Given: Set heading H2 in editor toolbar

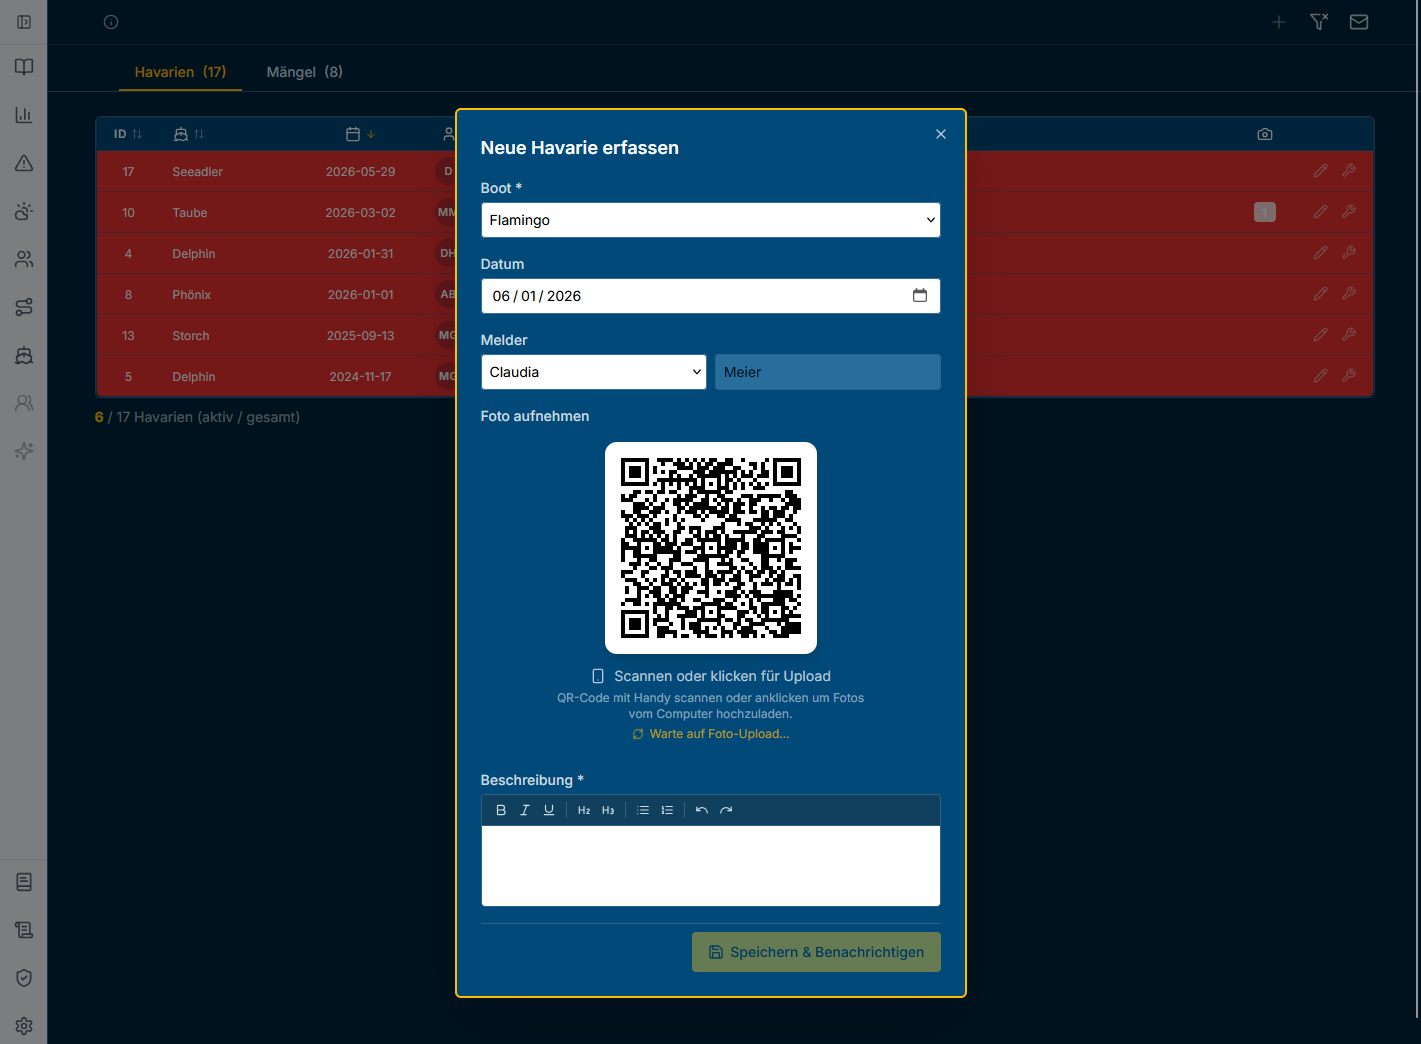Looking at the screenshot, I should coord(584,810).
